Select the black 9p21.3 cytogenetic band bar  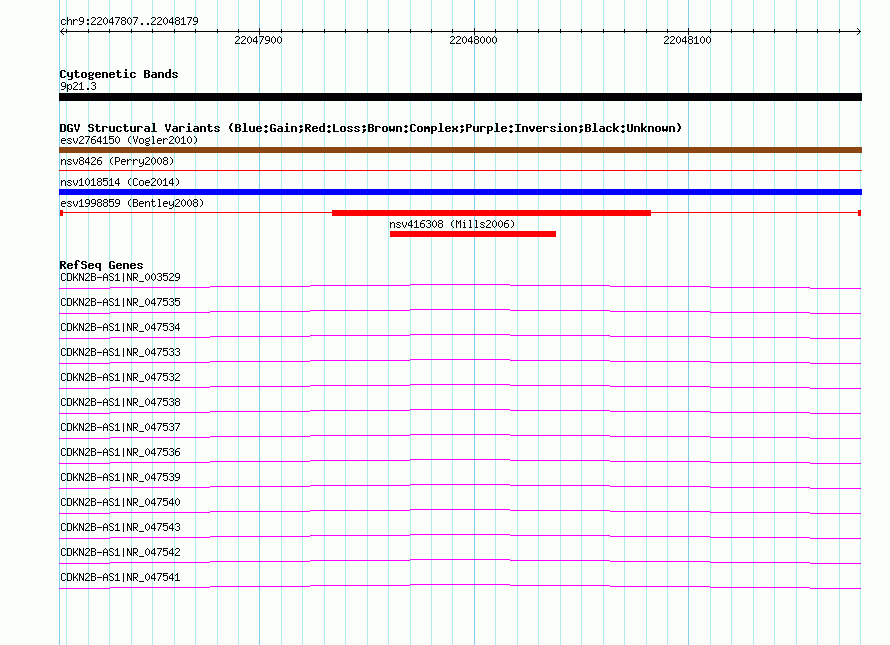[460, 97]
